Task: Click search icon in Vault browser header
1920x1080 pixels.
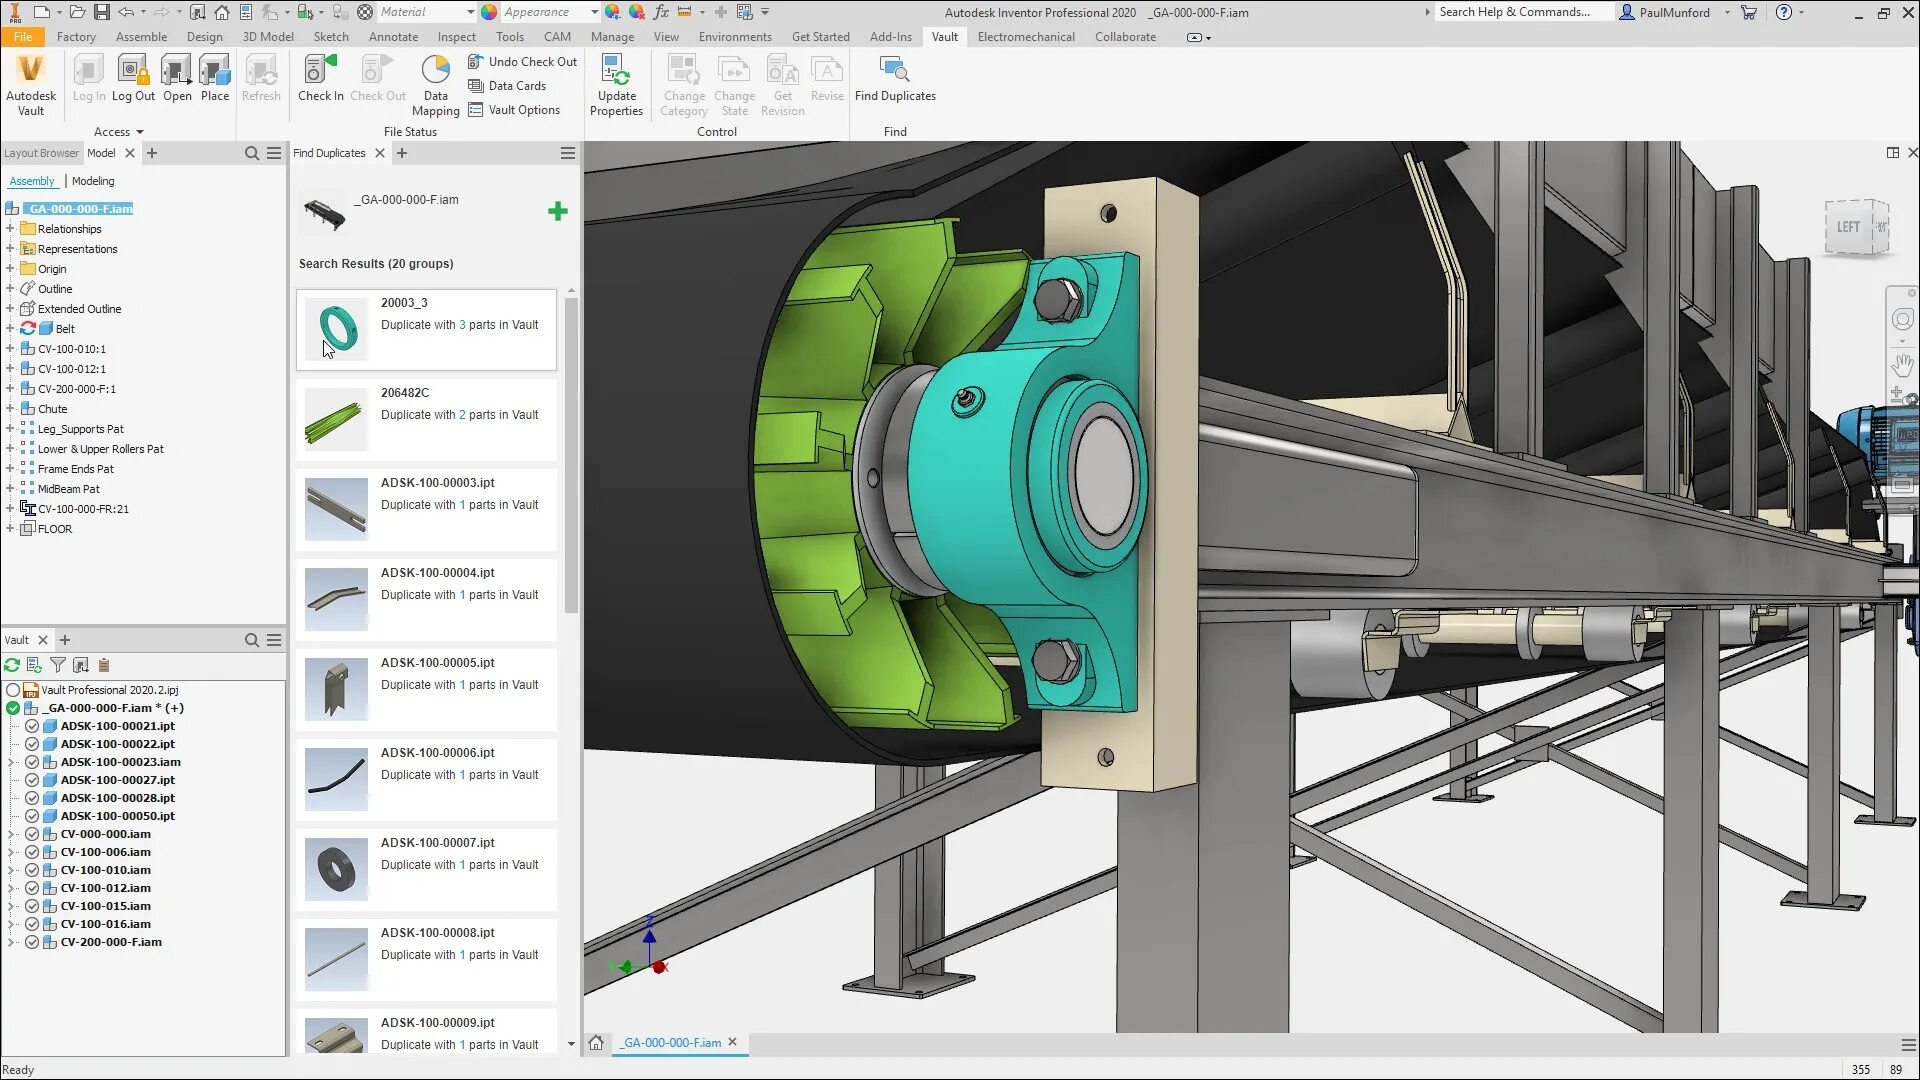Action: pos(252,640)
